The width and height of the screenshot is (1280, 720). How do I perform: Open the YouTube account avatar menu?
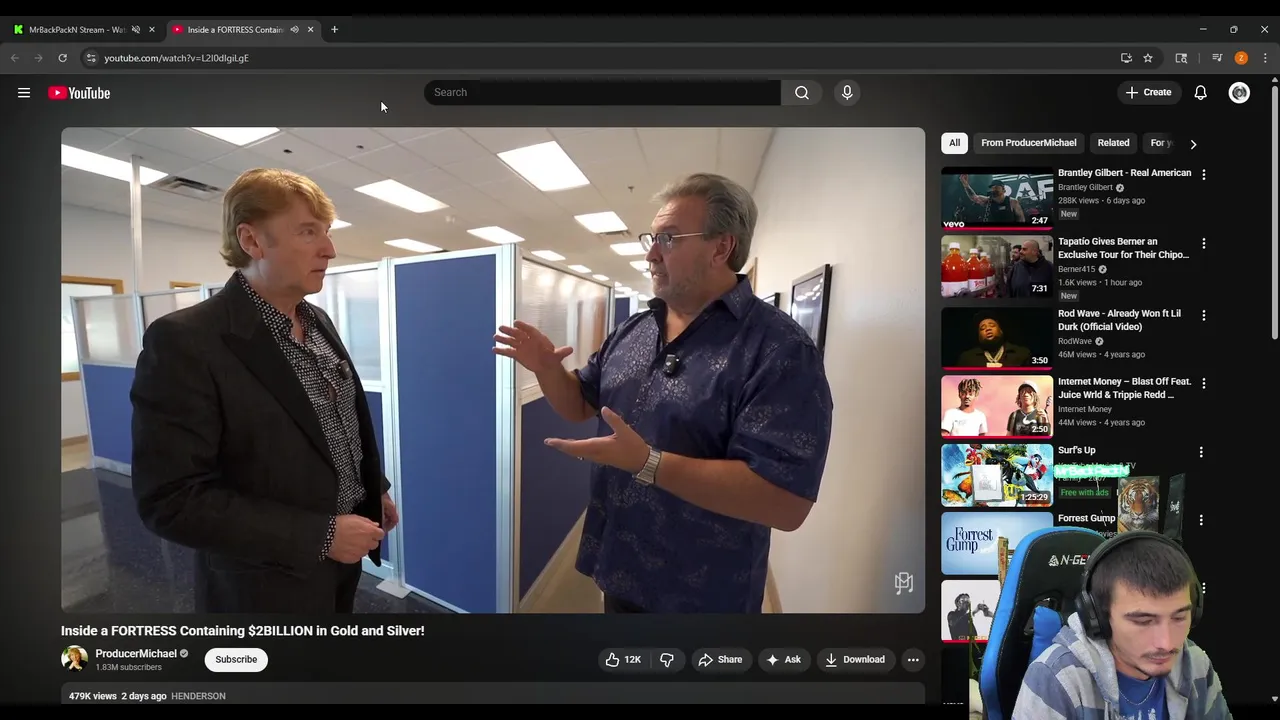1239,93
